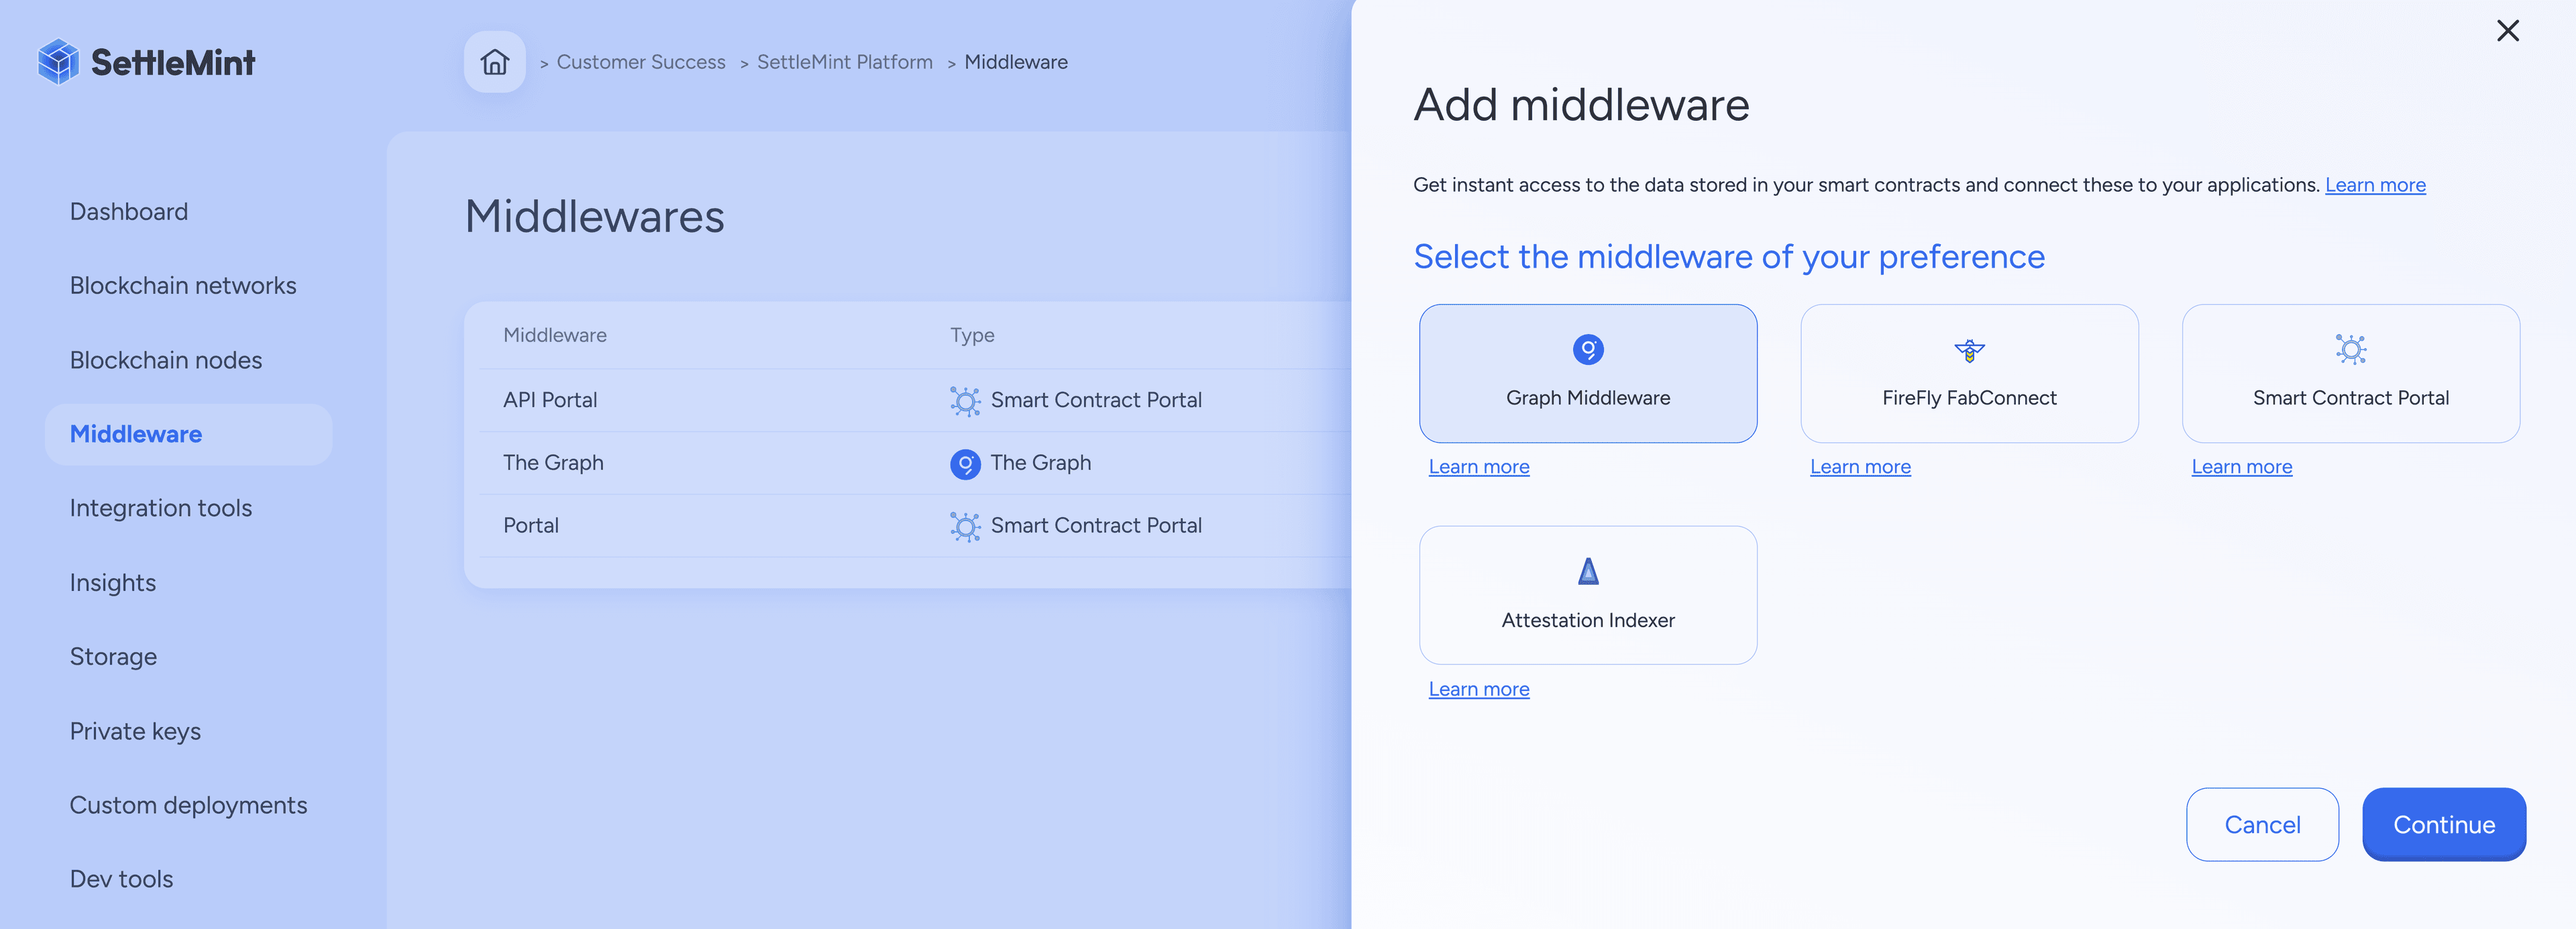Open Insights in the sidebar
The height and width of the screenshot is (929, 2576).
pos(113,583)
